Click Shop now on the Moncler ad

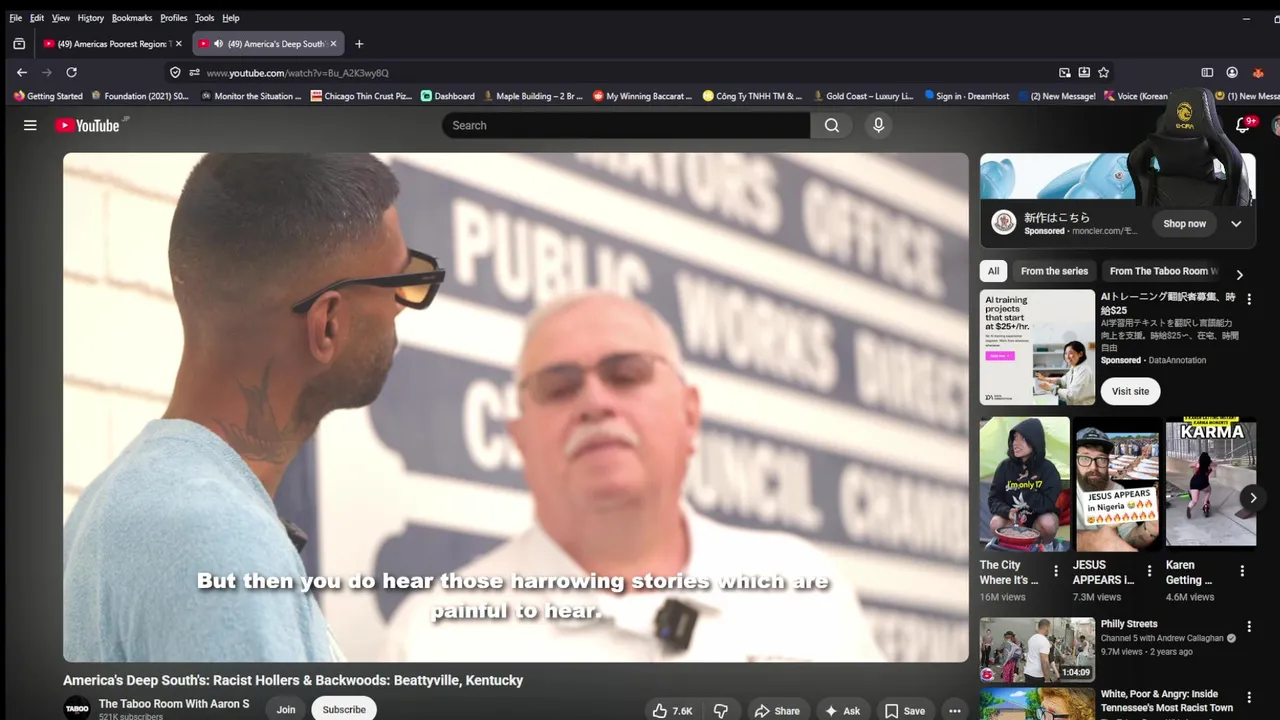point(1184,224)
